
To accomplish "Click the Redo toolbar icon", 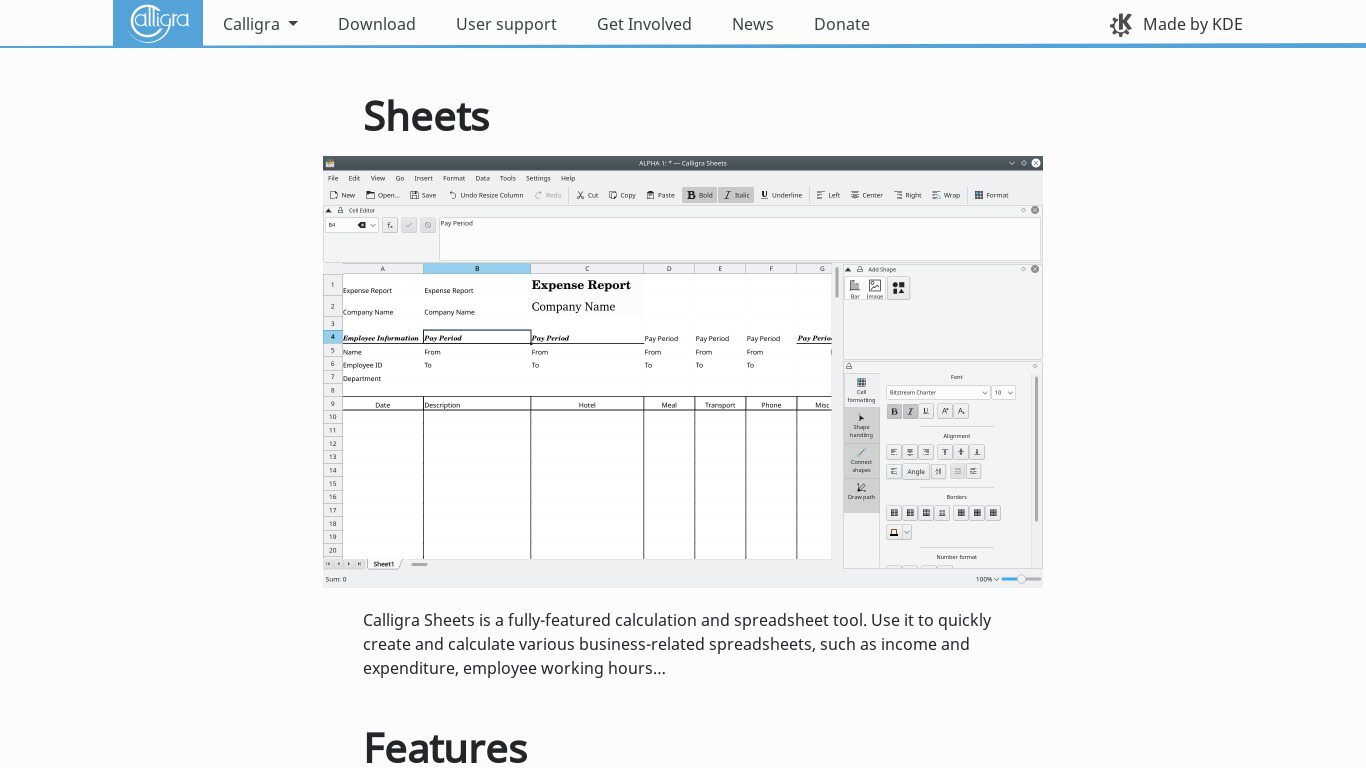I will pos(538,195).
